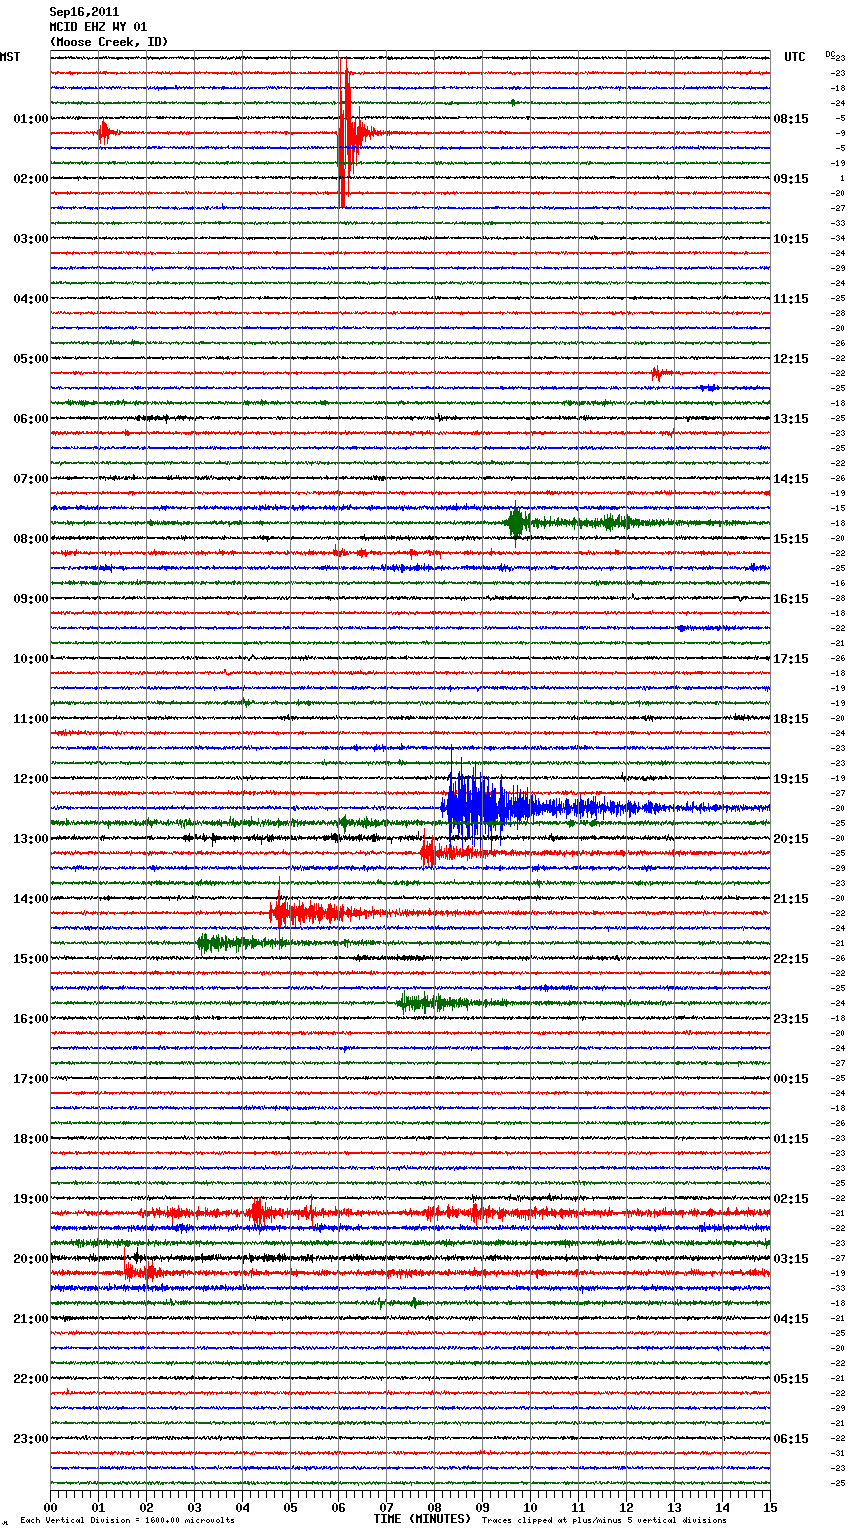Select the 15:00 MST time label
This screenshot has height=1534, width=850.
(30, 958)
